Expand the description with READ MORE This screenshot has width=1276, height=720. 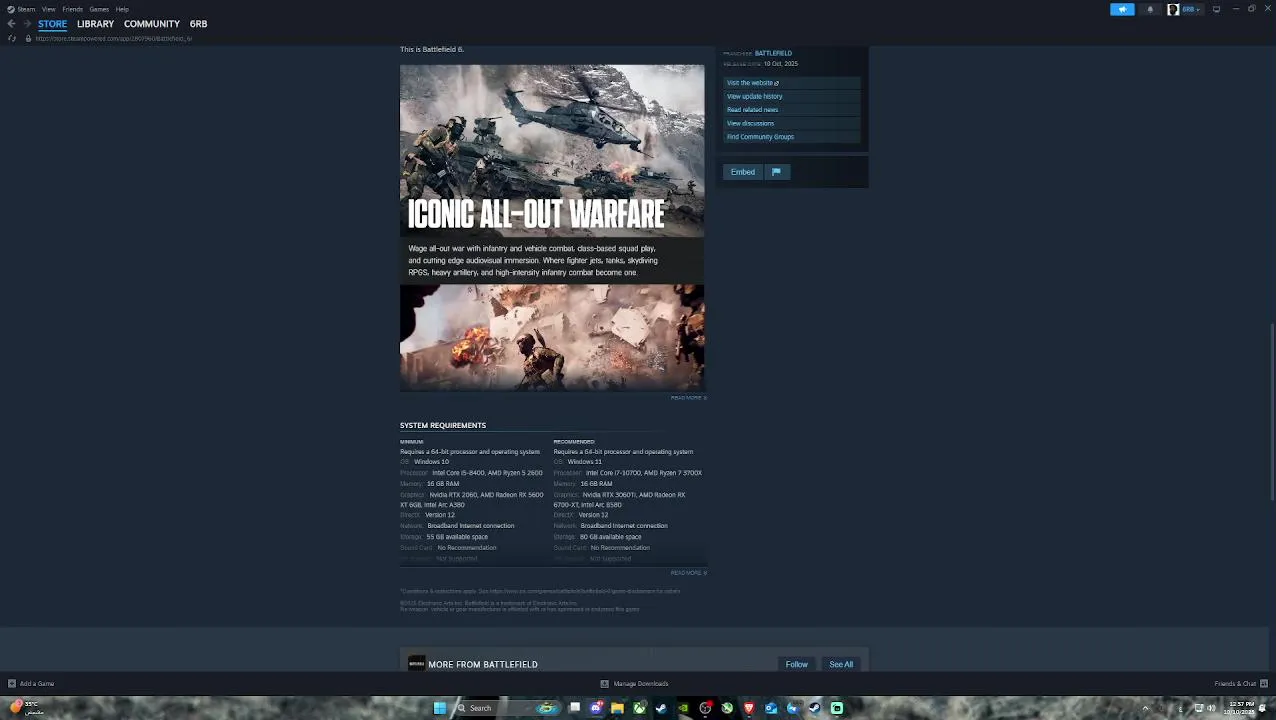pos(688,398)
